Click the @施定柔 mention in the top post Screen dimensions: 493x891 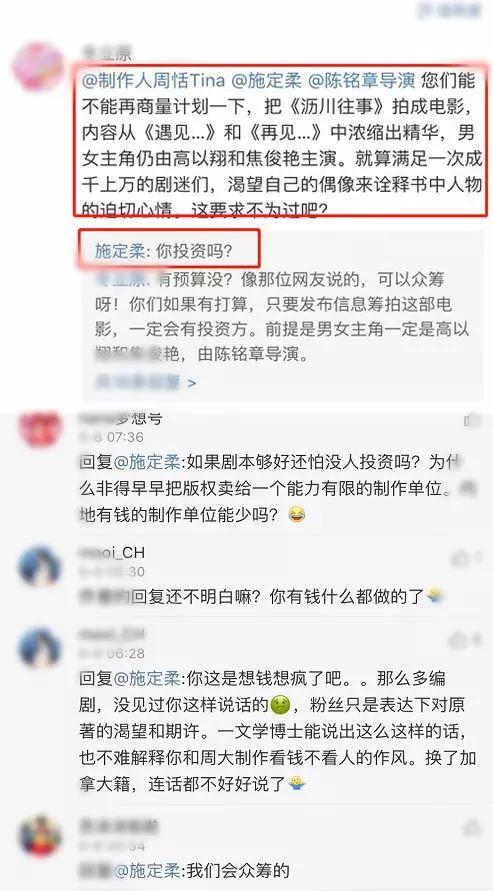click(x=266, y=82)
